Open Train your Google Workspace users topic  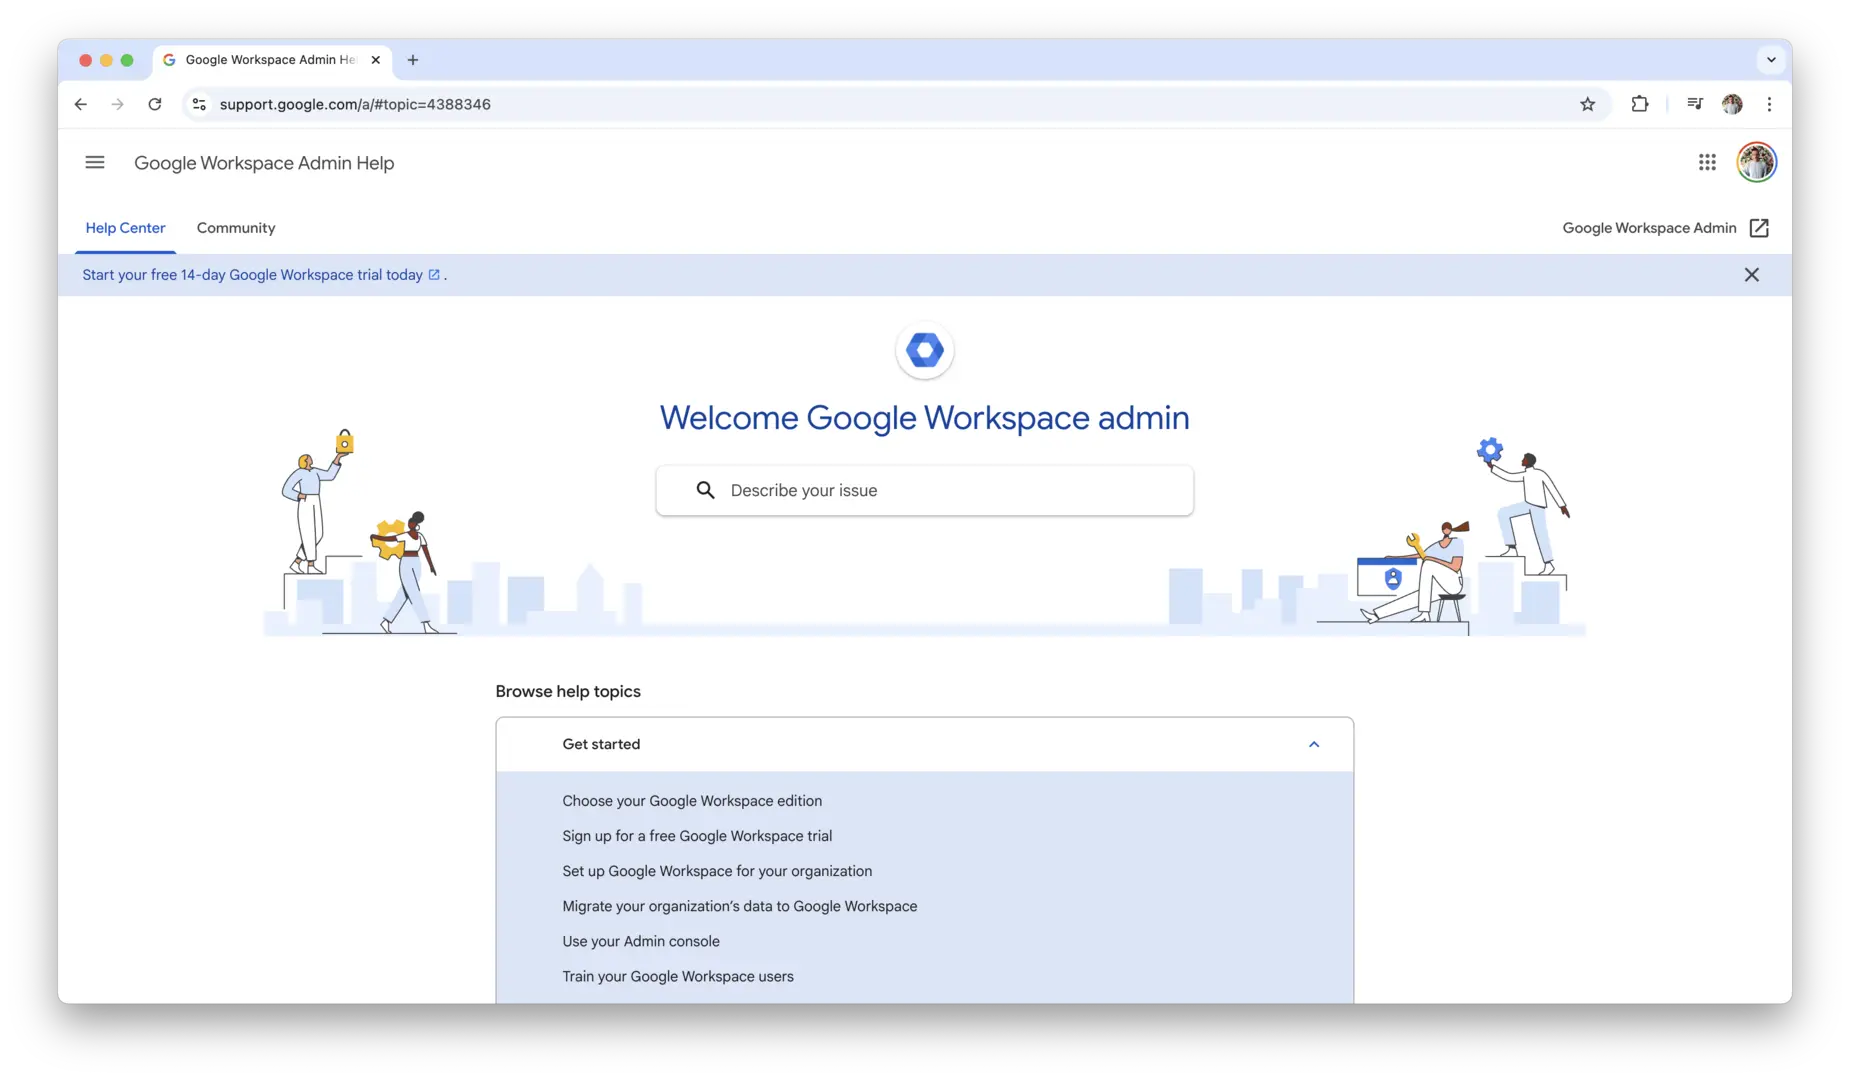(x=678, y=976)
